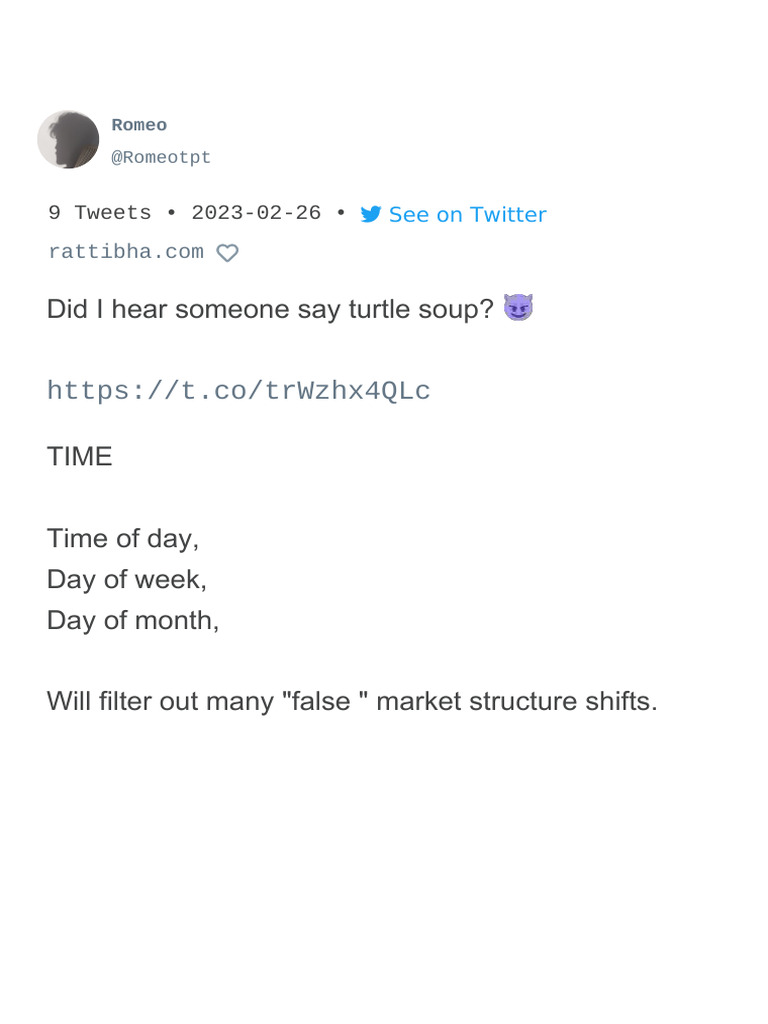The width and height of the screenshot is (768, 1024).
Task: Select the @Romeotpt handle
Action: click(161, 158)
